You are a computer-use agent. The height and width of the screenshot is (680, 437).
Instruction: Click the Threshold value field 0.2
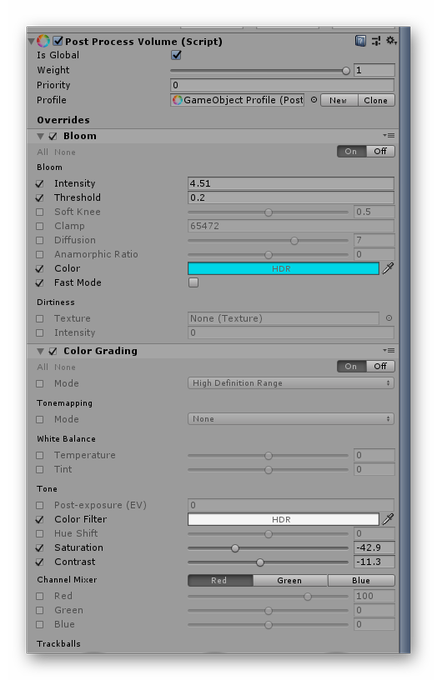(x=291, y=198)
